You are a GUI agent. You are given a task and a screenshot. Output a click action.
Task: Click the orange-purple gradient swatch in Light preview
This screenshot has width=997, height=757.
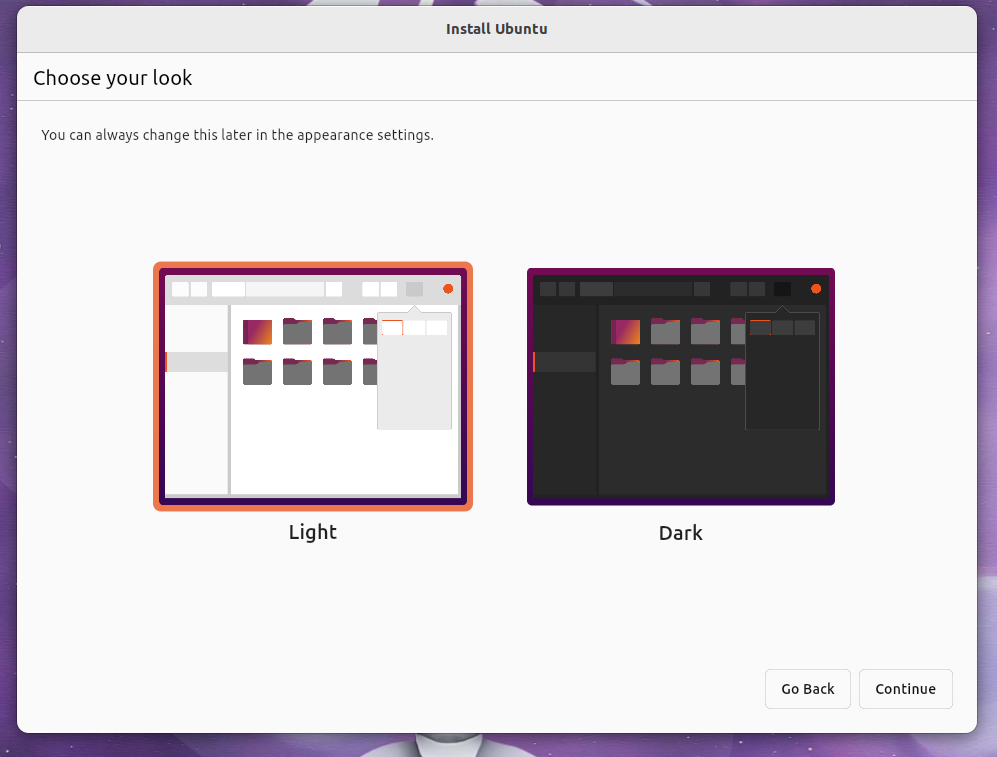pyautogui.click(x=257, y=331)
